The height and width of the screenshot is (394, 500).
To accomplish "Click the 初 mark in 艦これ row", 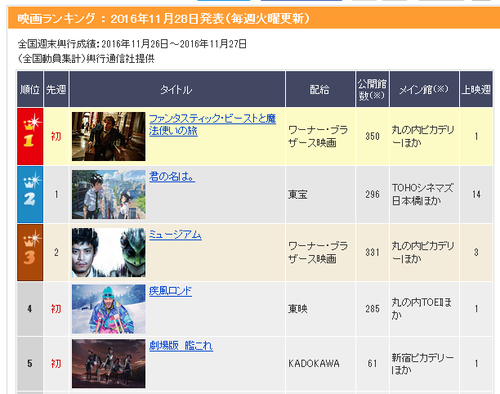I will (x=56, y=364).
